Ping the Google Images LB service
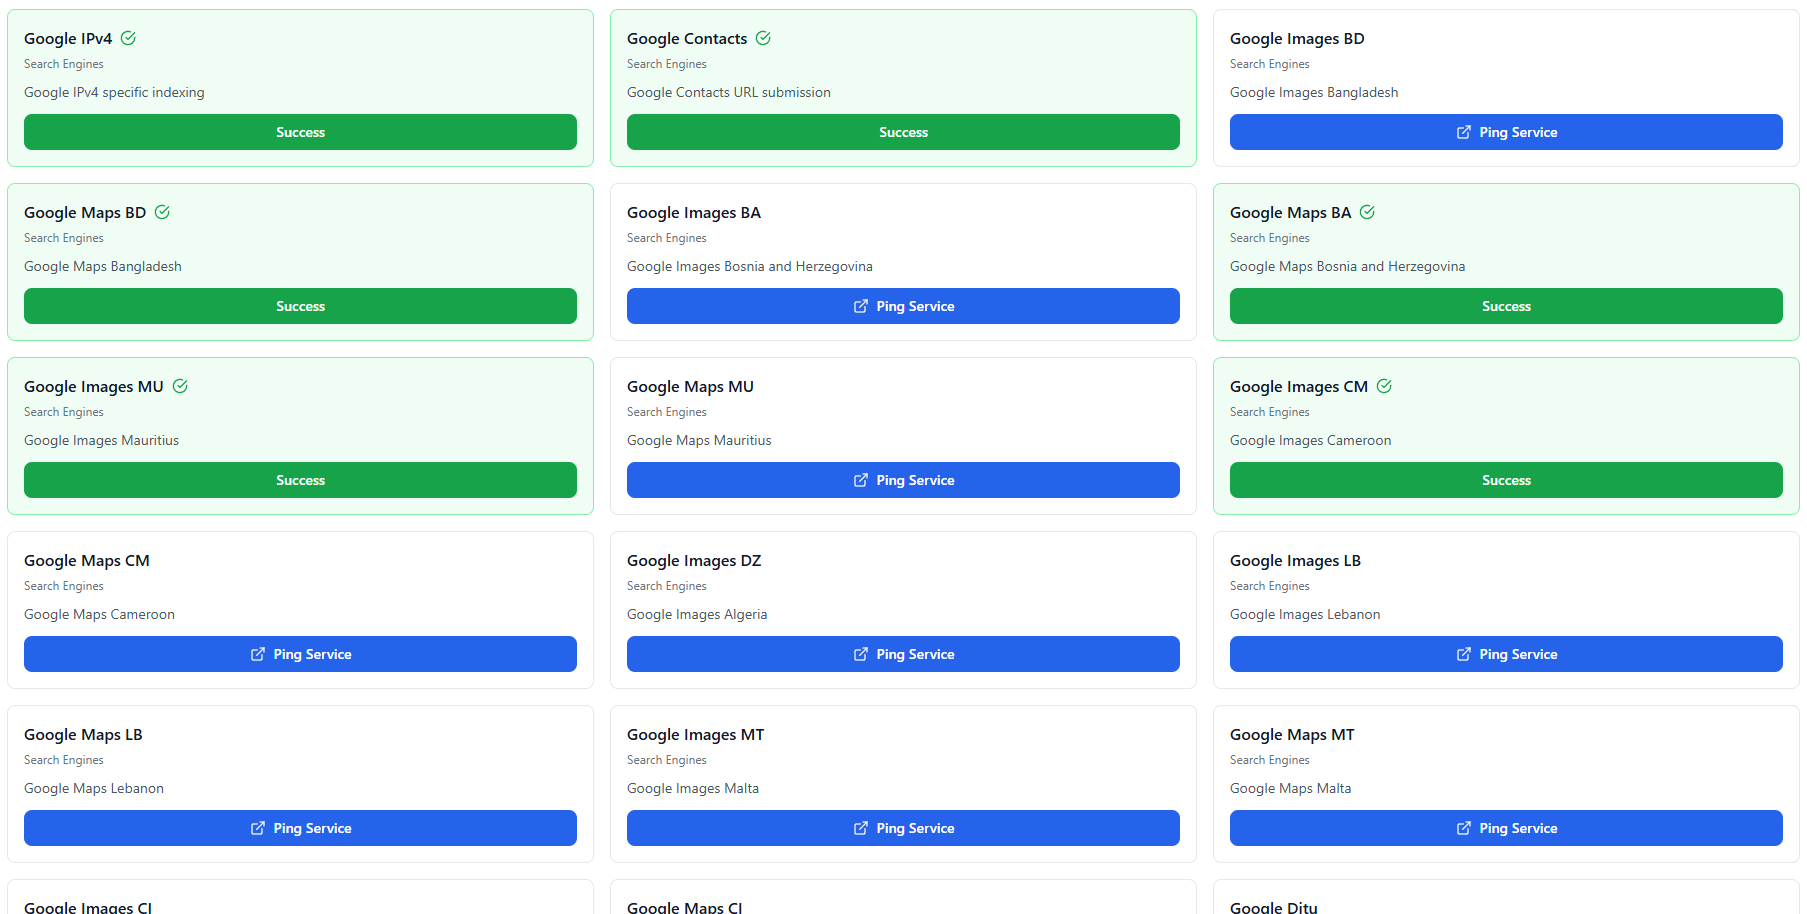The height and width of the screenshot is (914, 1807). (x=1505, y=654)
